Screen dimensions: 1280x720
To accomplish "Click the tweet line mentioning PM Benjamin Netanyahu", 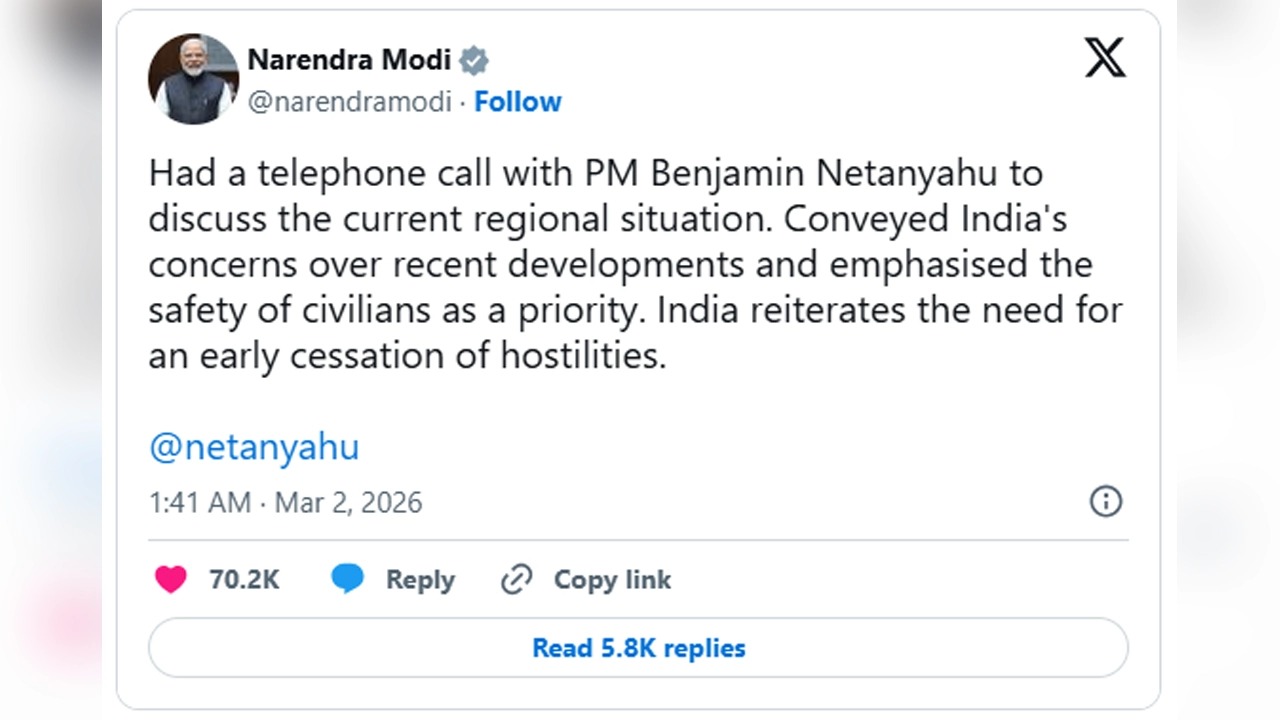I will point(595,173).
